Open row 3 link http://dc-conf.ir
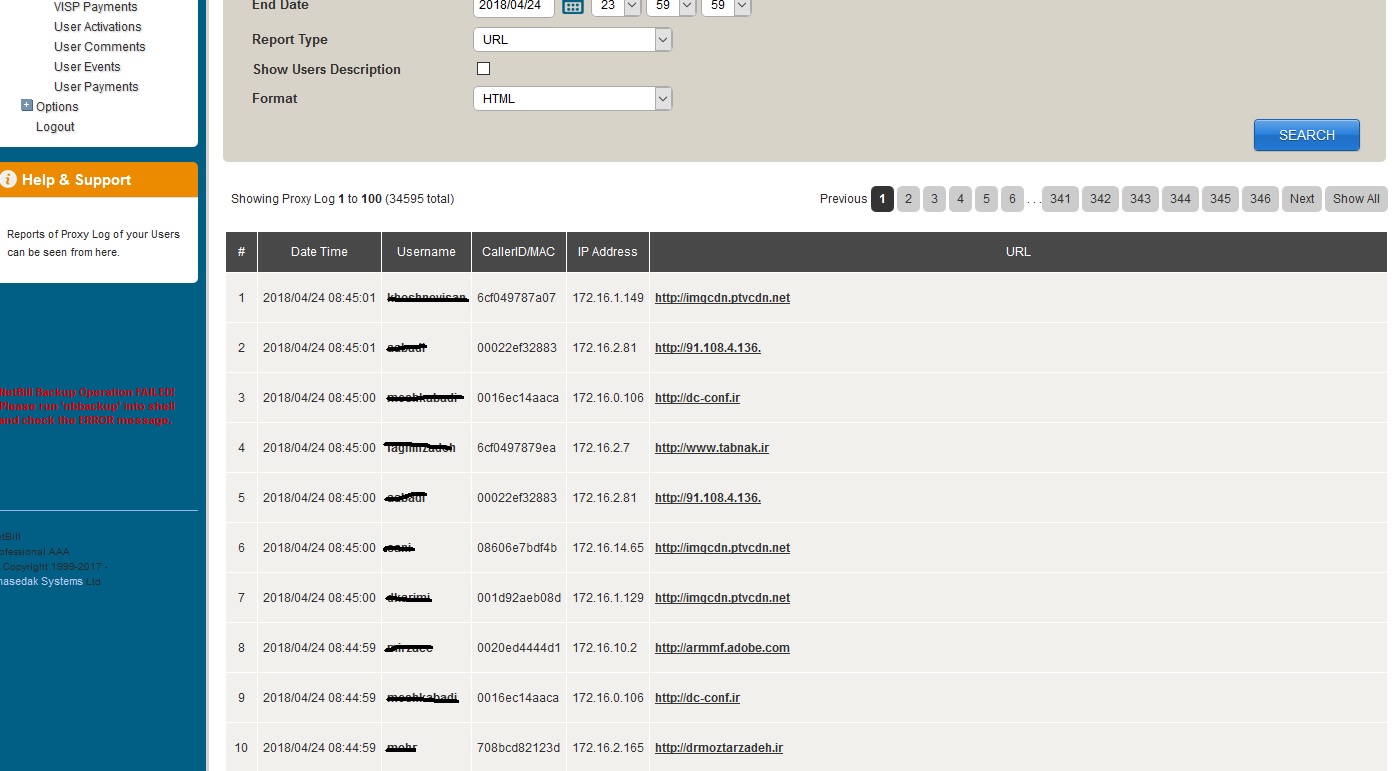The height and width of the screenshot is (771, 1396). pyautogui.click(x=697, y=398)
